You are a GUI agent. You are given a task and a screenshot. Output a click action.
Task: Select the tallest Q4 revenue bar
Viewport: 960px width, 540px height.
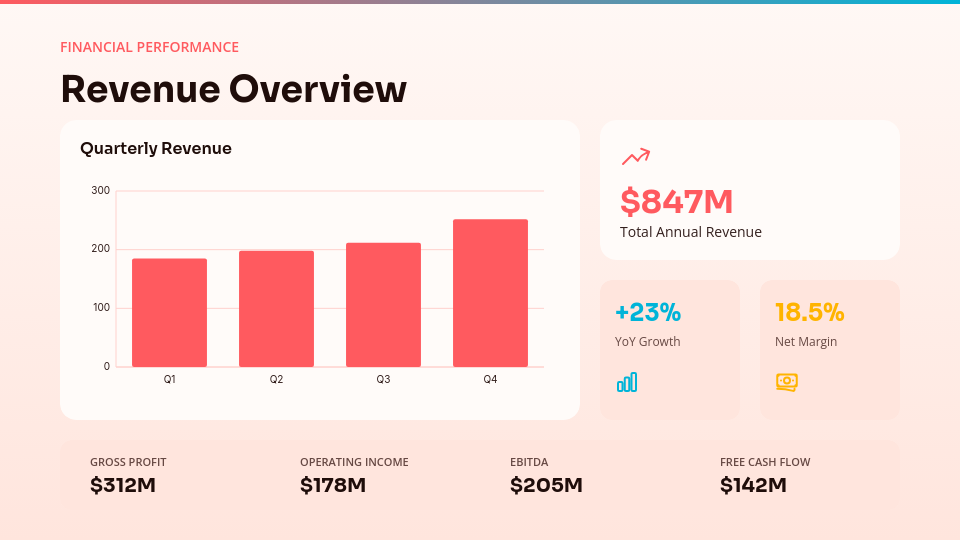(490, 293)
